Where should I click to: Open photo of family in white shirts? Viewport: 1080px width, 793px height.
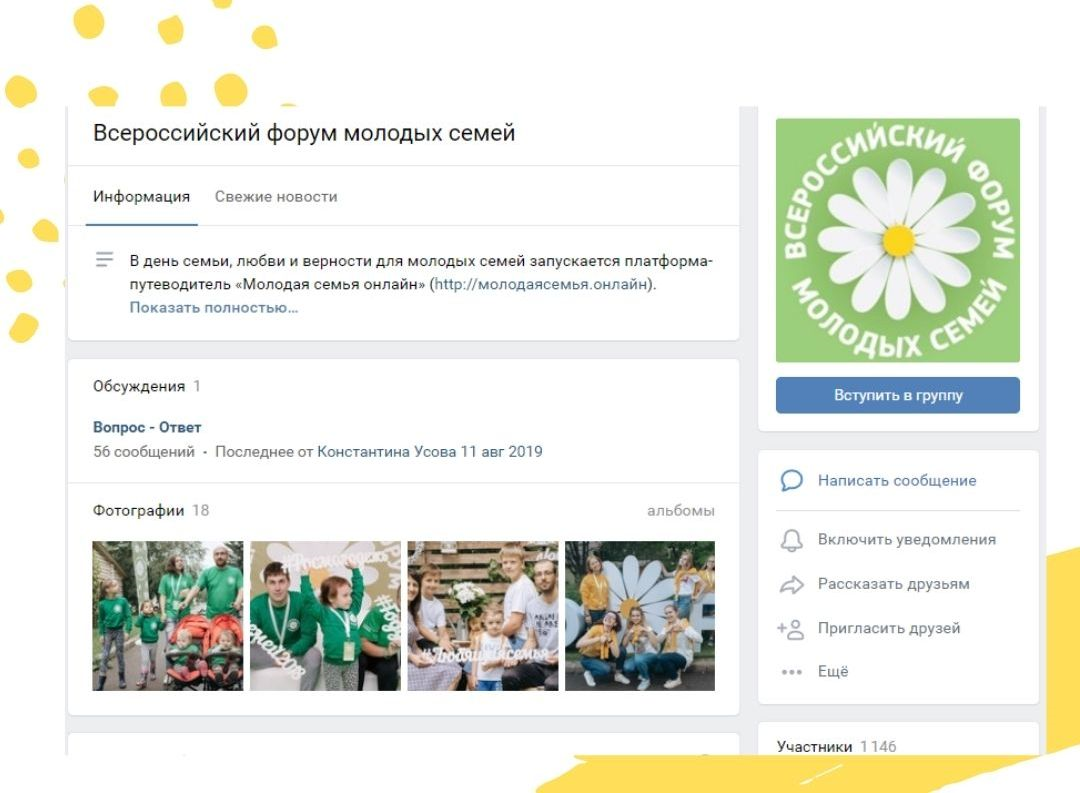point(483,616)
